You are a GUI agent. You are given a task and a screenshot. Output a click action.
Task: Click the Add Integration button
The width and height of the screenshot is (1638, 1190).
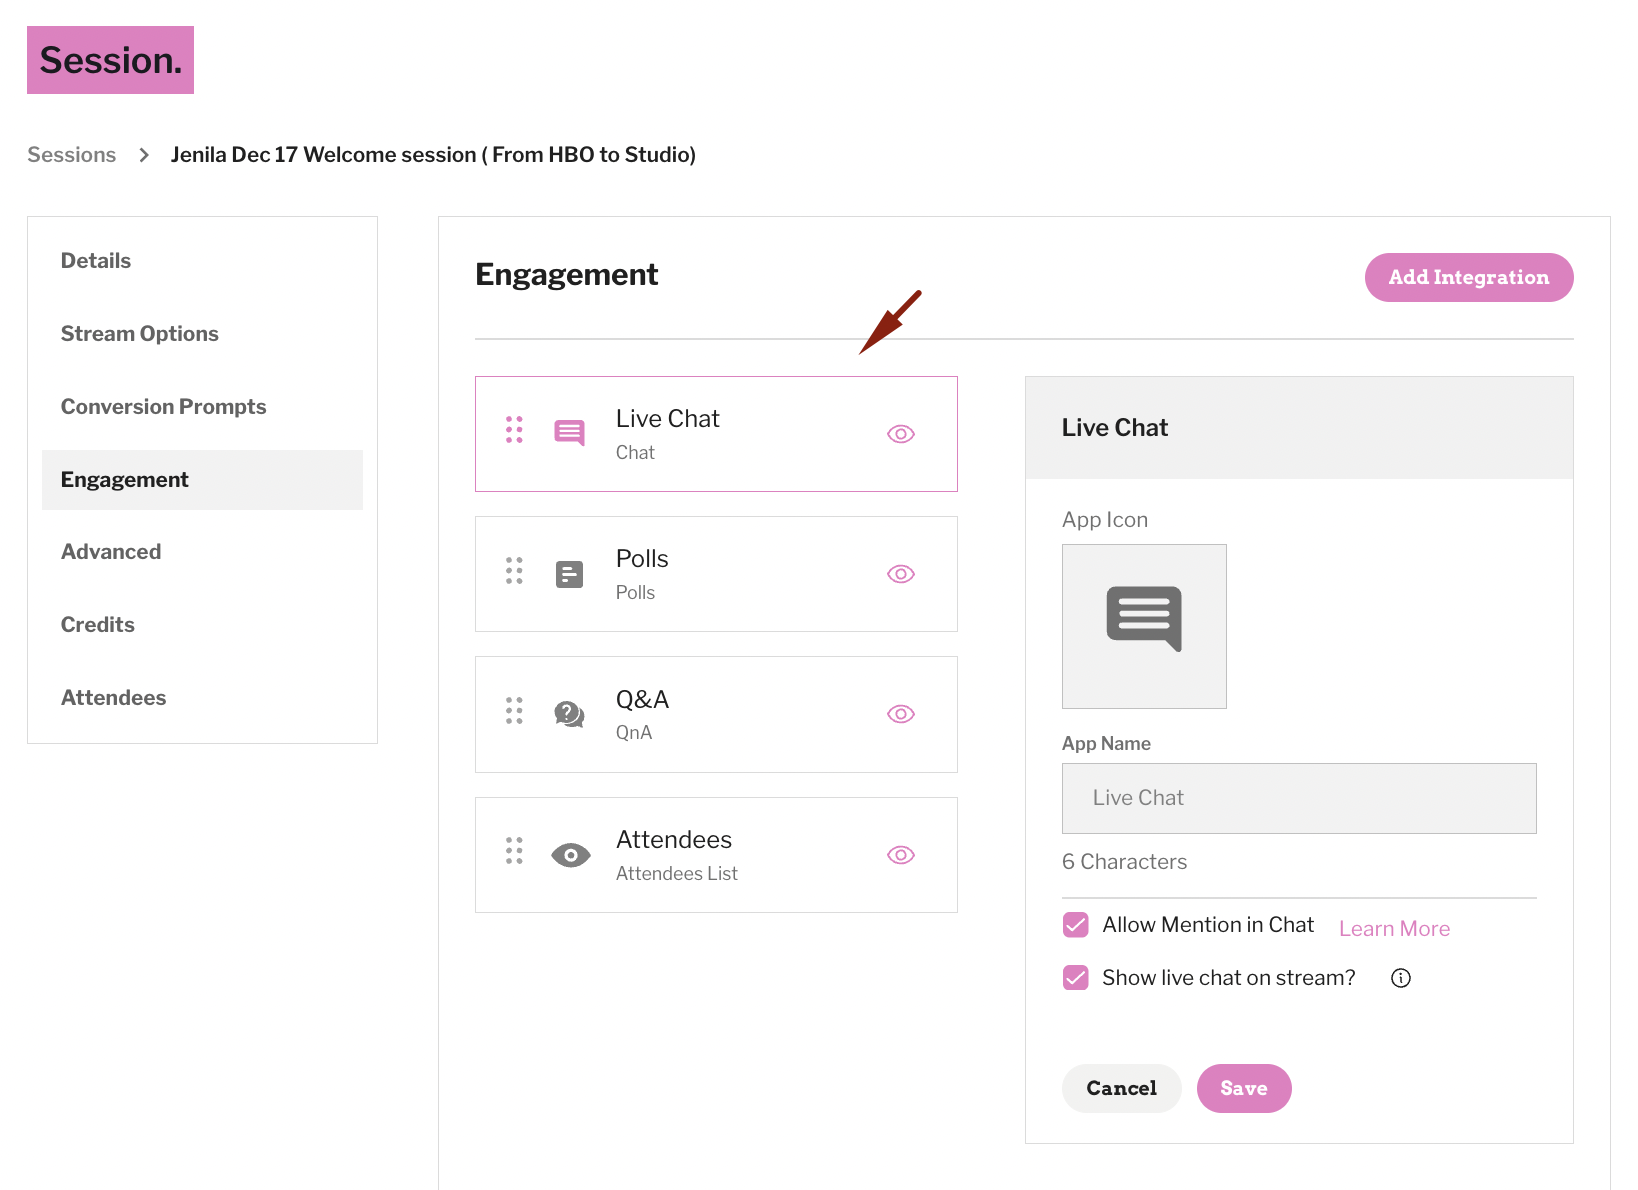tap(1469, 277)
